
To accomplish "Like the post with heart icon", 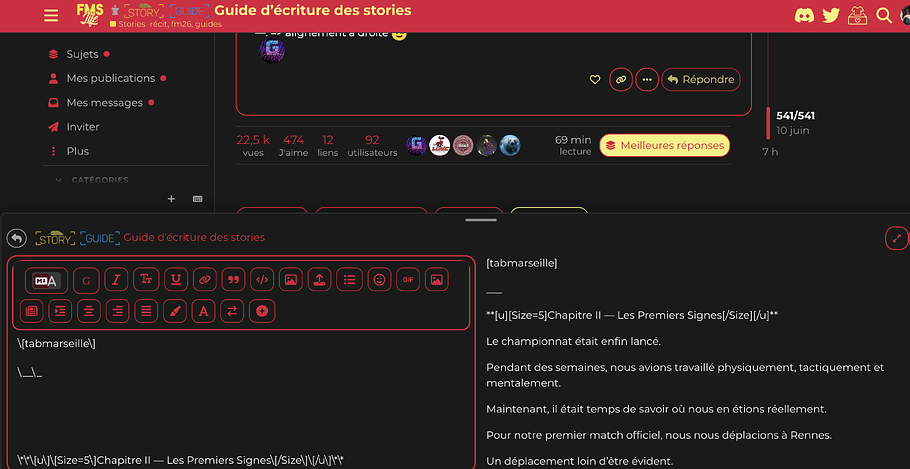I will pyautogui.click(x=595, y=80).
